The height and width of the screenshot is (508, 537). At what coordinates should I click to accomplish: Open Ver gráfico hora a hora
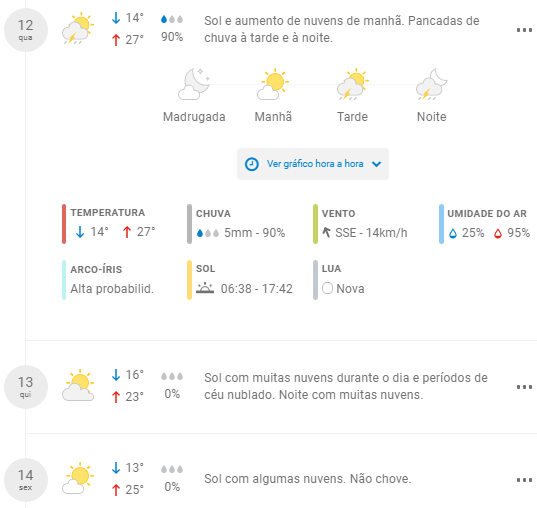tap(313, 164)
